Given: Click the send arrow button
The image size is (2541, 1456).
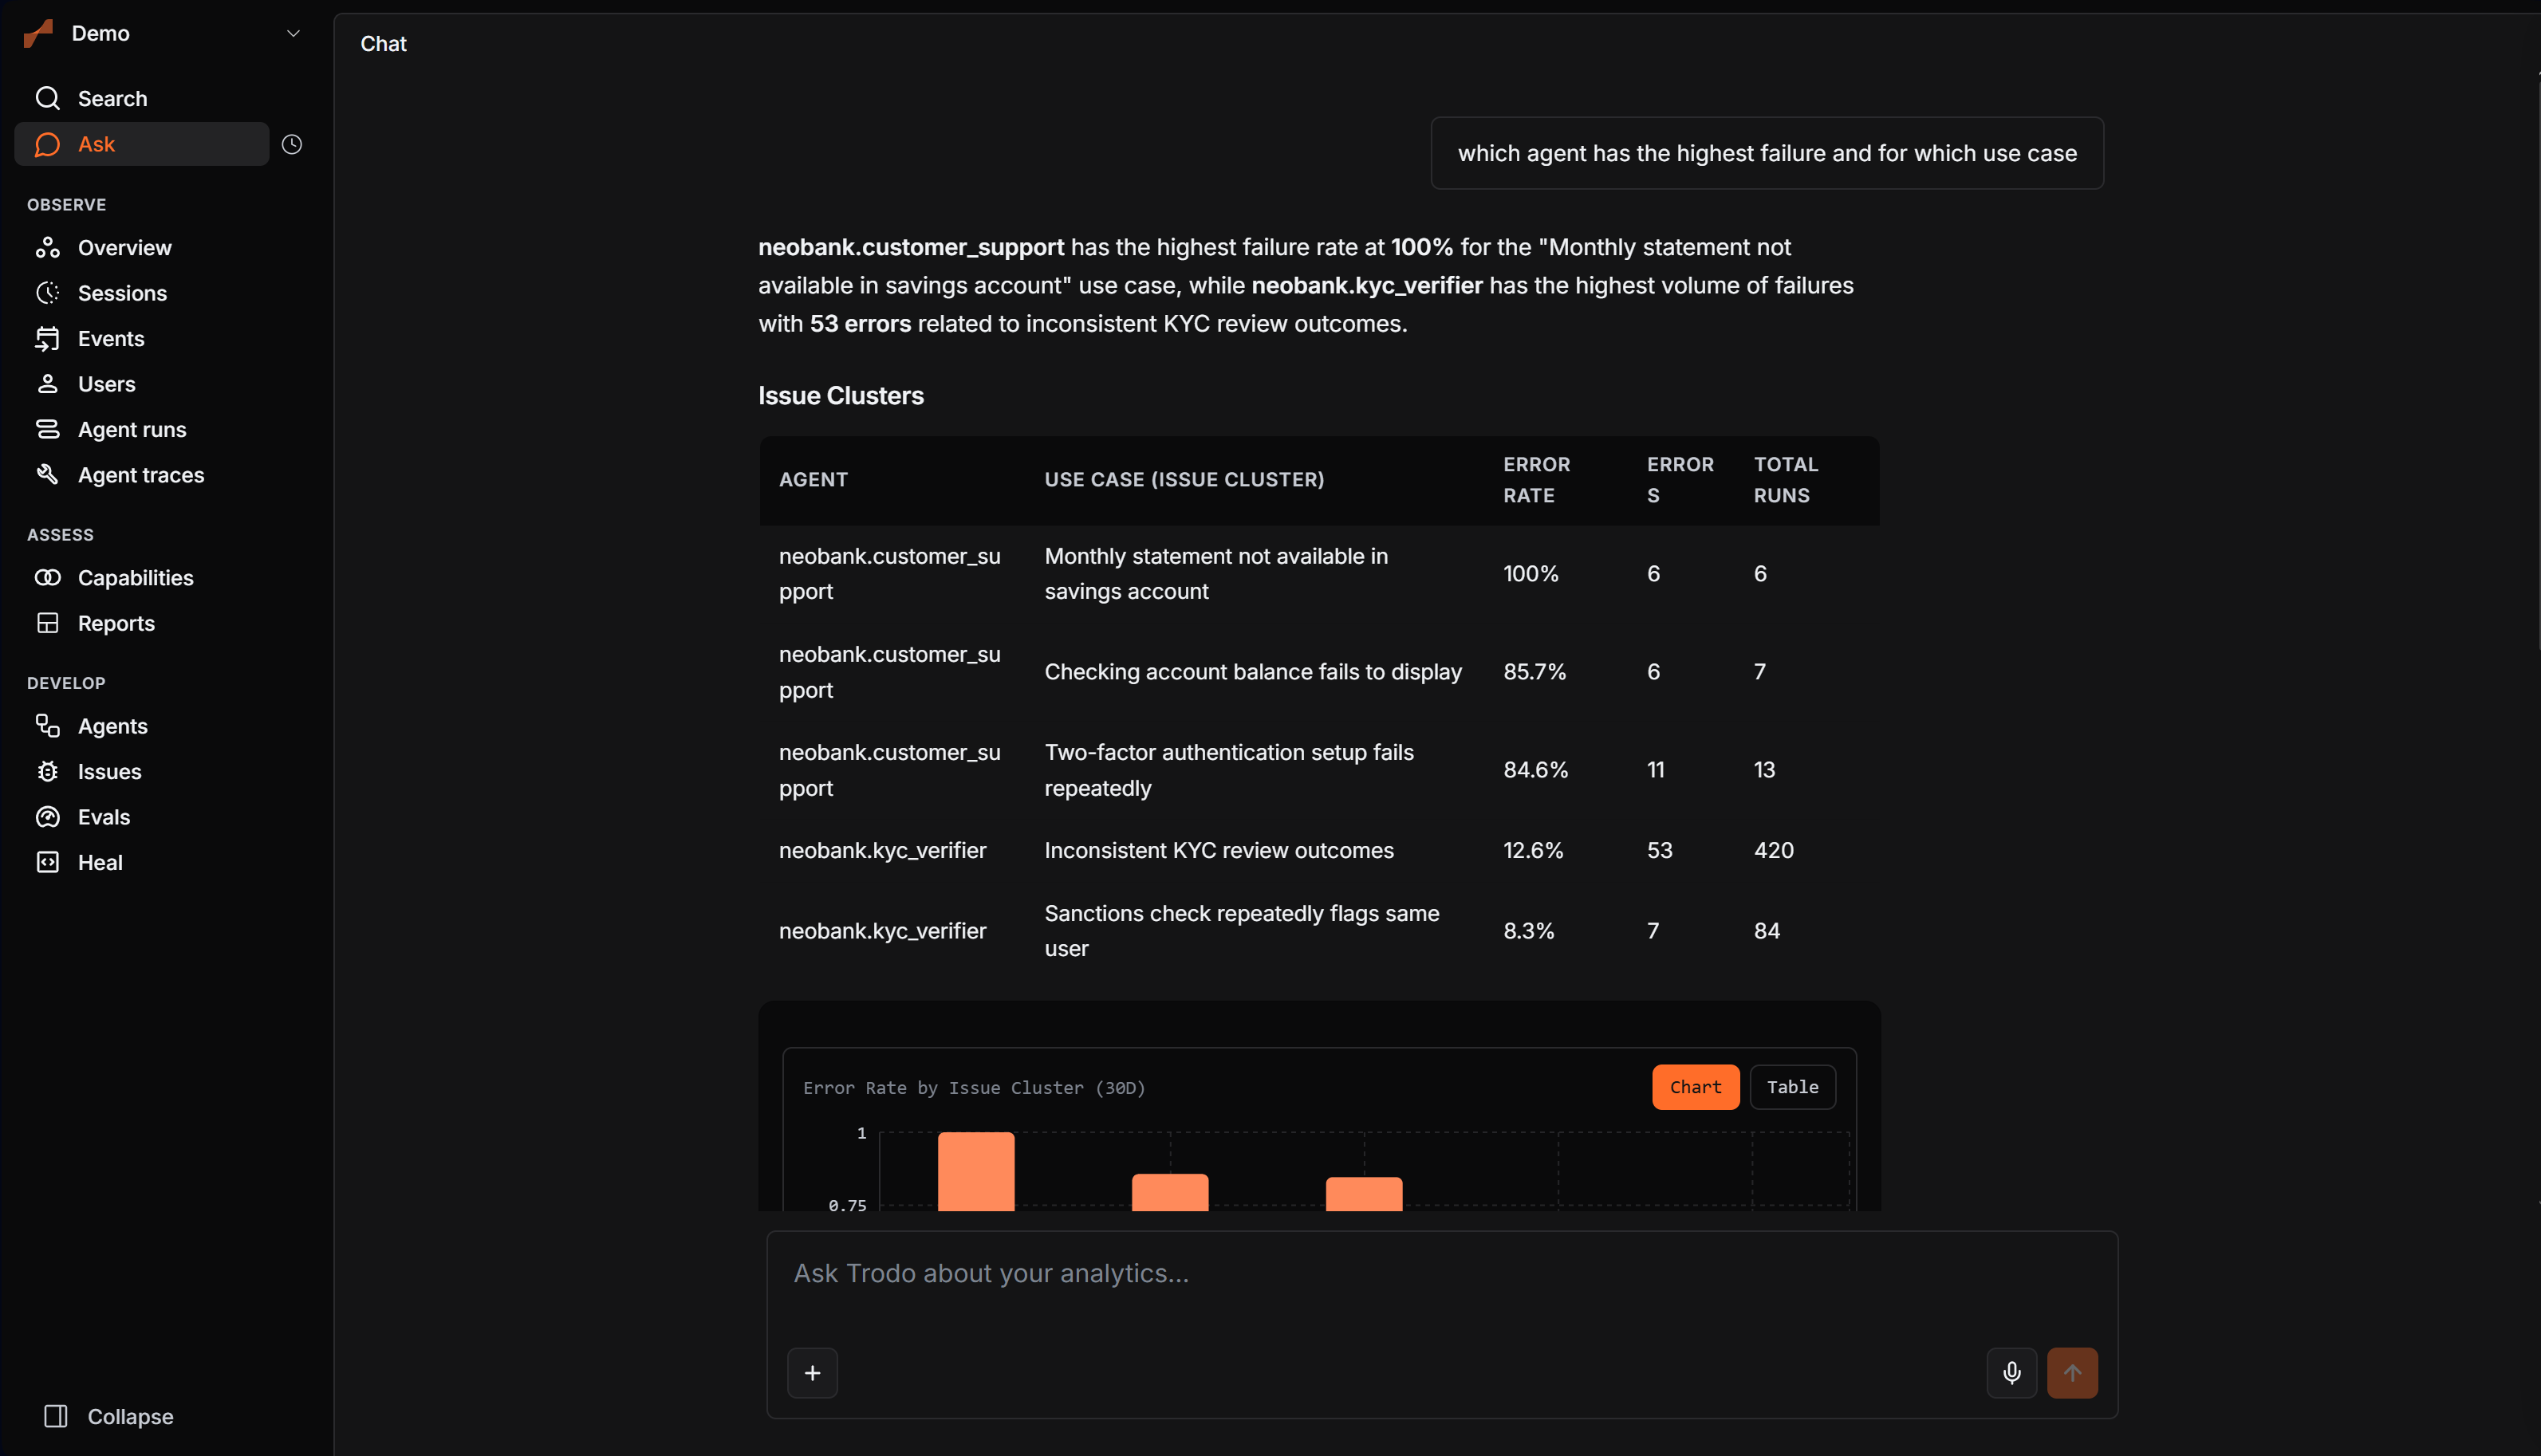Looking at the screenshot, I should [2072, 1373].
